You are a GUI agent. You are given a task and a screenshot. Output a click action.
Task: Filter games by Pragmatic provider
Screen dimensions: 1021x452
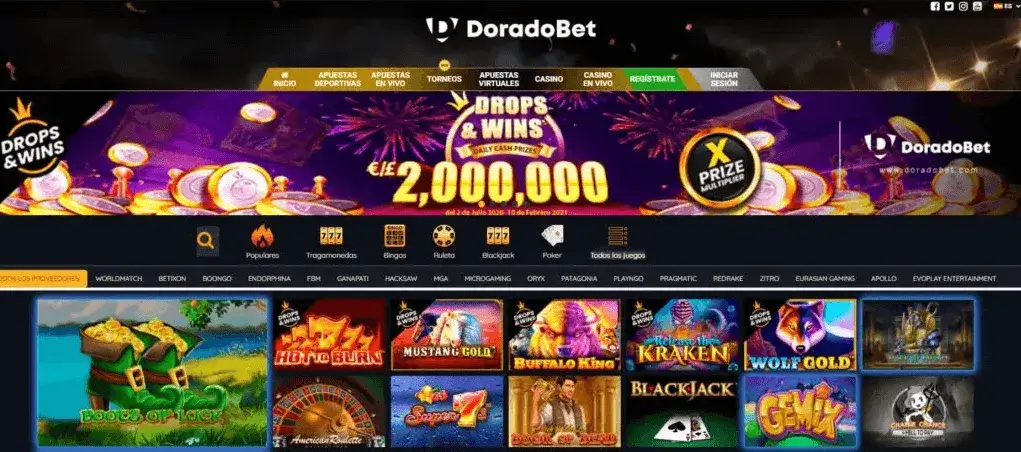pos(678,278)
